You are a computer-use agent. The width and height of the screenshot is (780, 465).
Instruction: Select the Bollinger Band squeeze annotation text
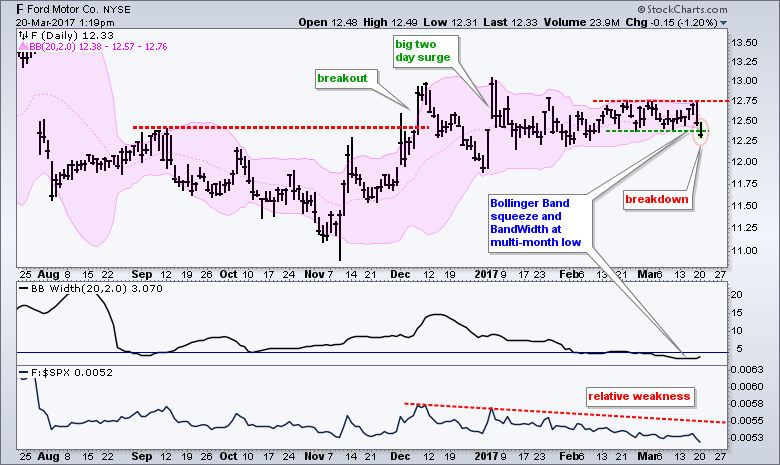(536, 223)
